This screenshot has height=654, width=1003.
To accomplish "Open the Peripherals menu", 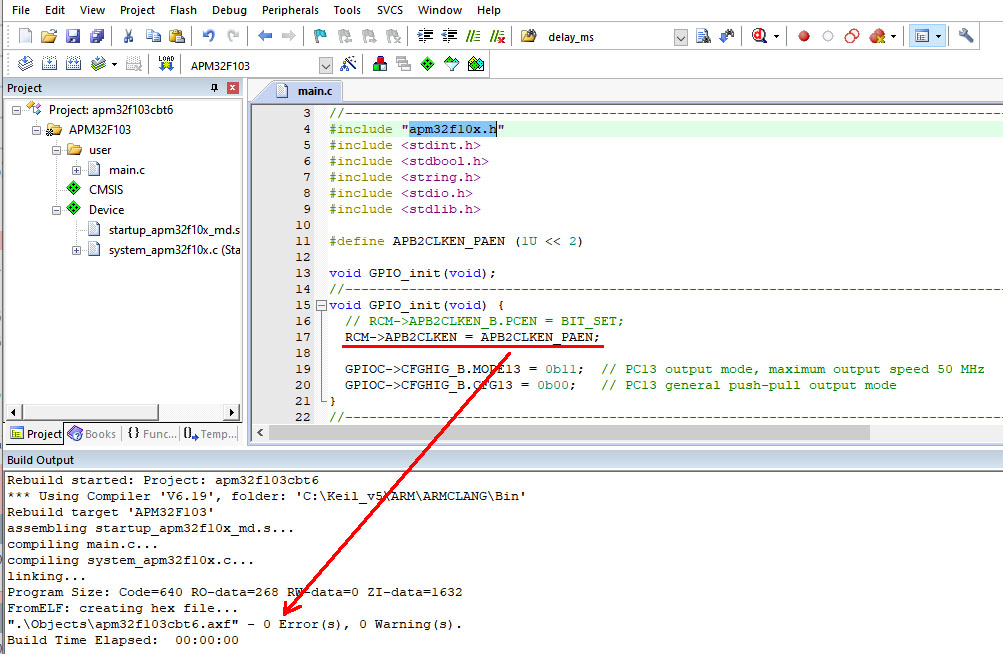I will tap(290, 10).
